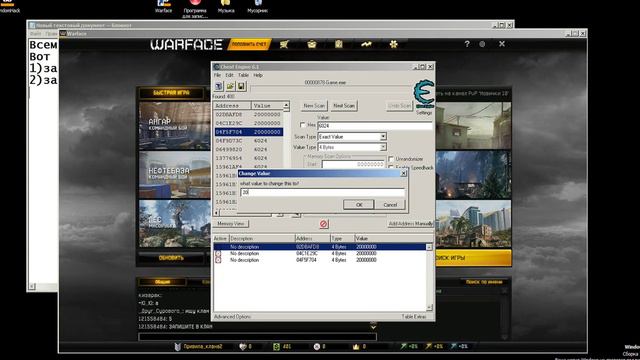
Task: Open the Warface shop cart icon
Action: tap(284, 44)
